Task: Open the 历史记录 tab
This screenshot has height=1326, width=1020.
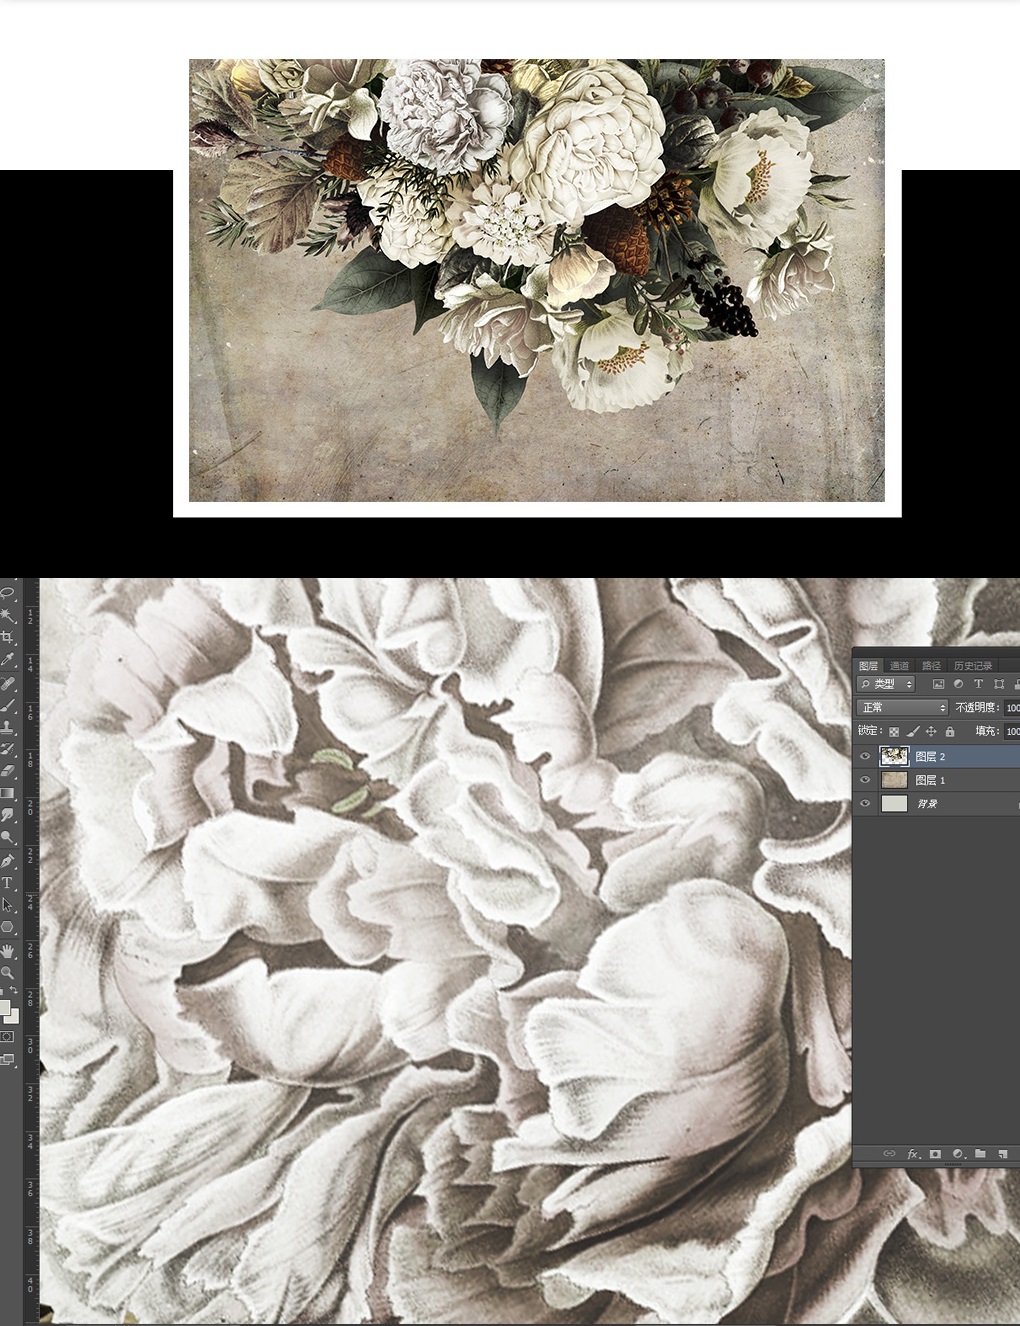Action: pyautogui.click(x=972, y=666)
